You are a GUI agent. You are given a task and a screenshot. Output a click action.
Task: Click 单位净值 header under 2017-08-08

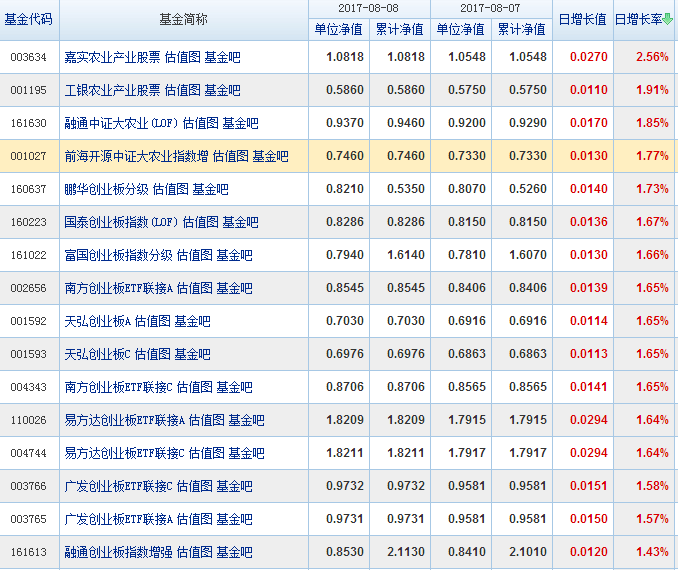(x=339, y=29)
